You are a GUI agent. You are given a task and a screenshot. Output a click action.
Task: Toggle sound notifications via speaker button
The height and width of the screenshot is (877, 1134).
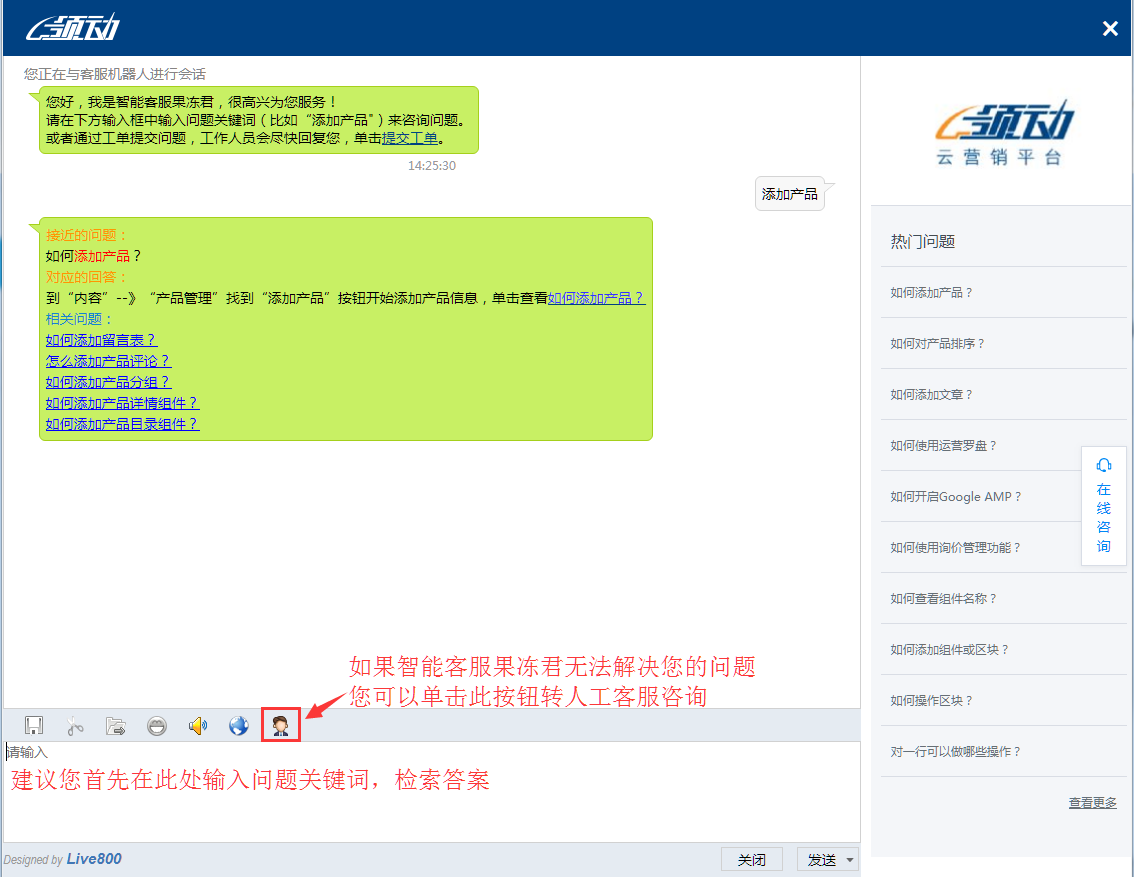198,726
